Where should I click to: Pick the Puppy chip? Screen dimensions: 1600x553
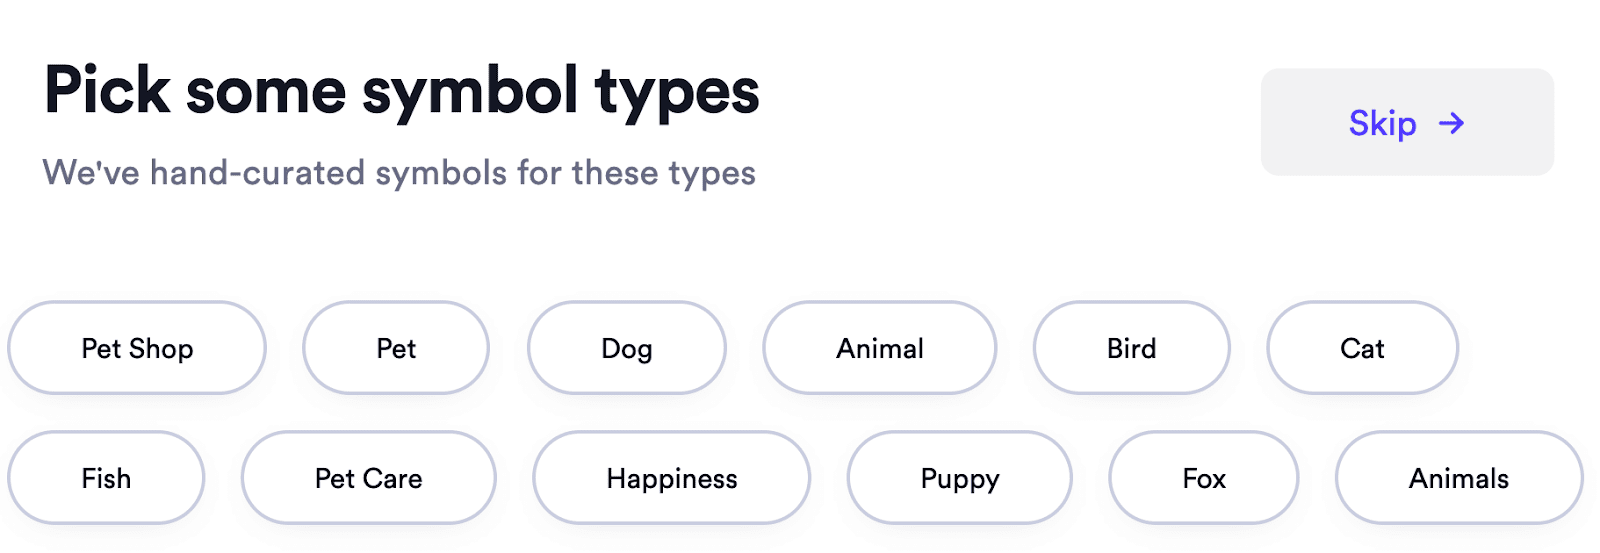960,478
